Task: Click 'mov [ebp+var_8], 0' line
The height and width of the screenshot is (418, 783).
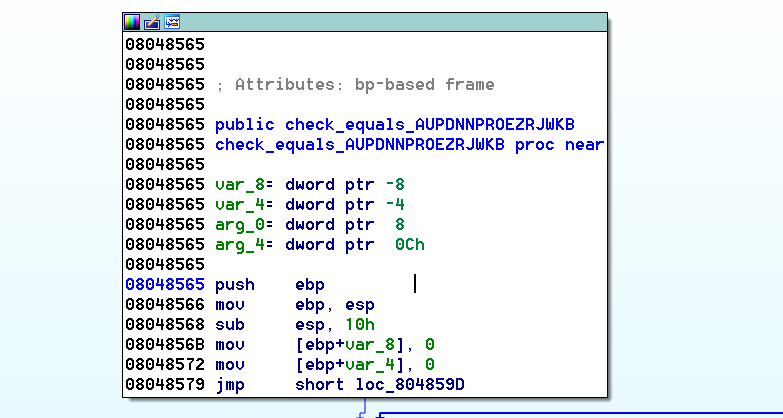Action: click(325, 345)
